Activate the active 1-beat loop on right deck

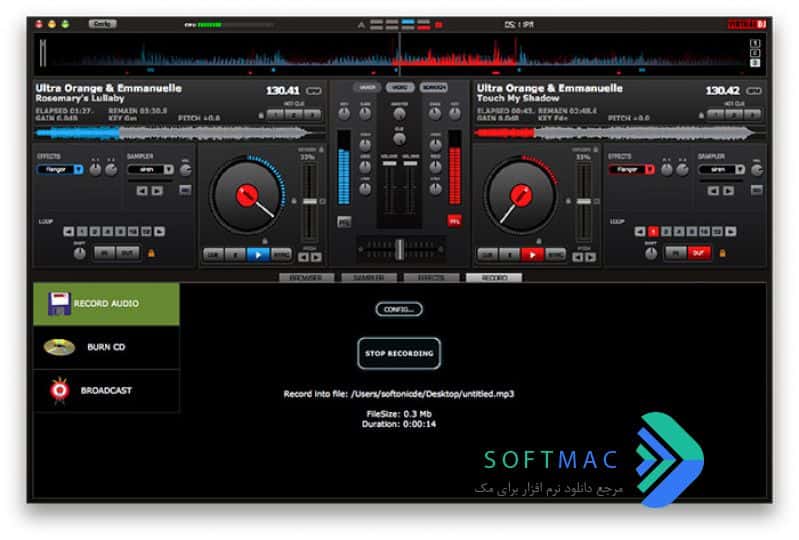coord(653,232)
